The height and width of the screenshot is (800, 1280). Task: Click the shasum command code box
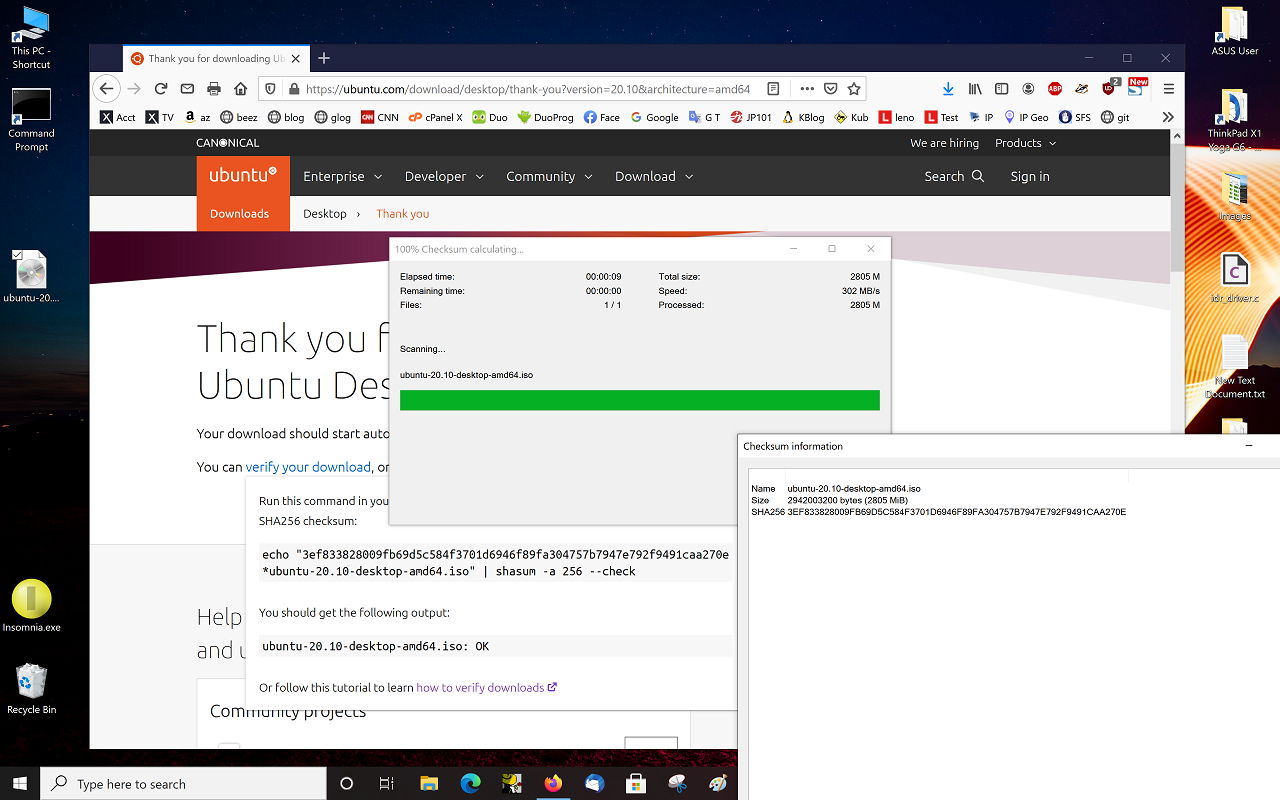pos(495,562)
